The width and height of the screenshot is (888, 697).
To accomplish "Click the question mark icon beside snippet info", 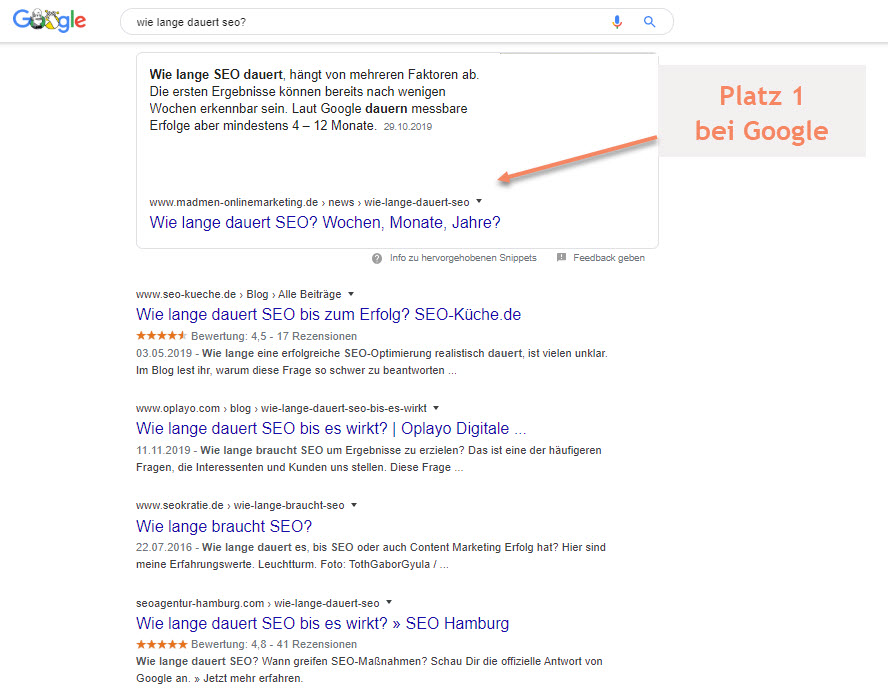I will [377, 258].
